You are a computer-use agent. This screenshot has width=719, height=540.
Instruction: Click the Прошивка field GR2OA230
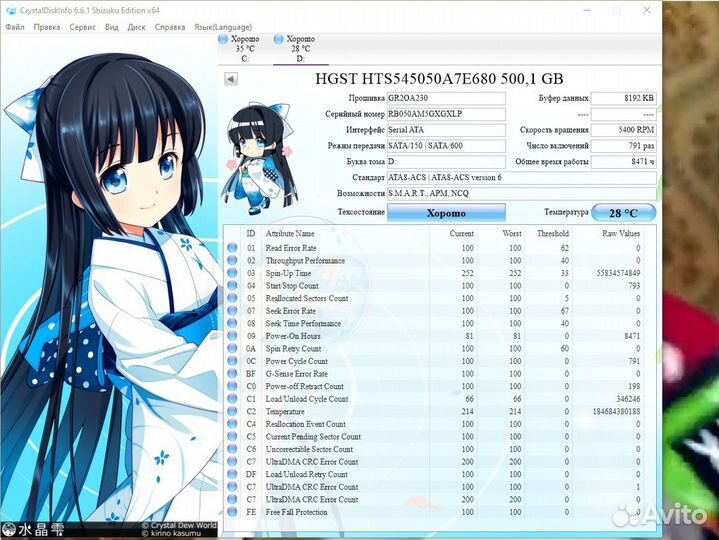pyautogui.click(x=446, y=98)
